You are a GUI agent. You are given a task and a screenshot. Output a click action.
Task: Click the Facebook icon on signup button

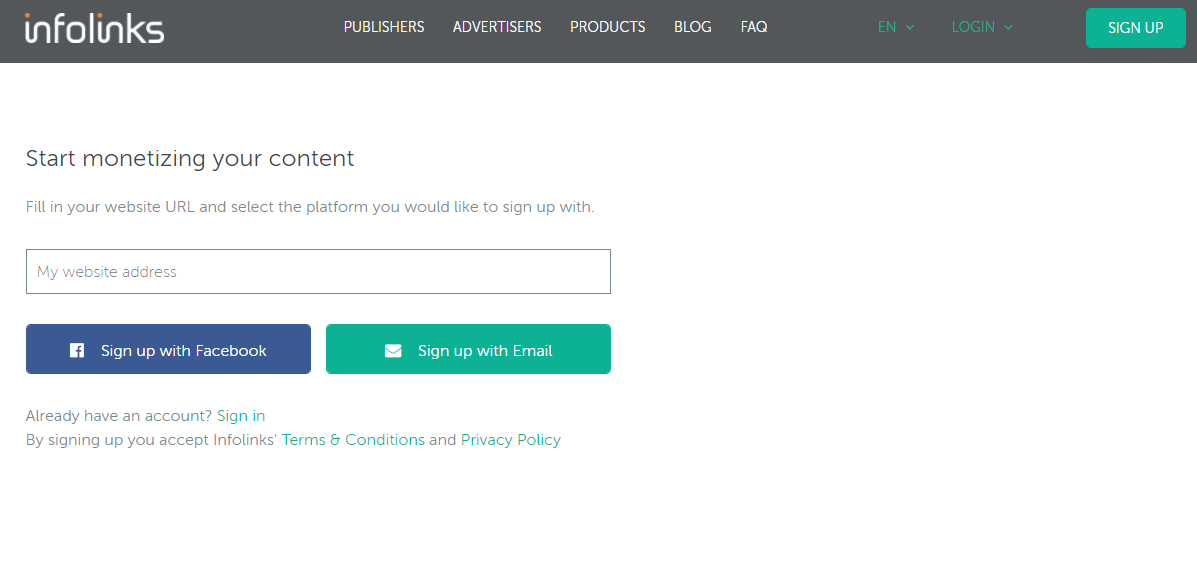(76, 350)
